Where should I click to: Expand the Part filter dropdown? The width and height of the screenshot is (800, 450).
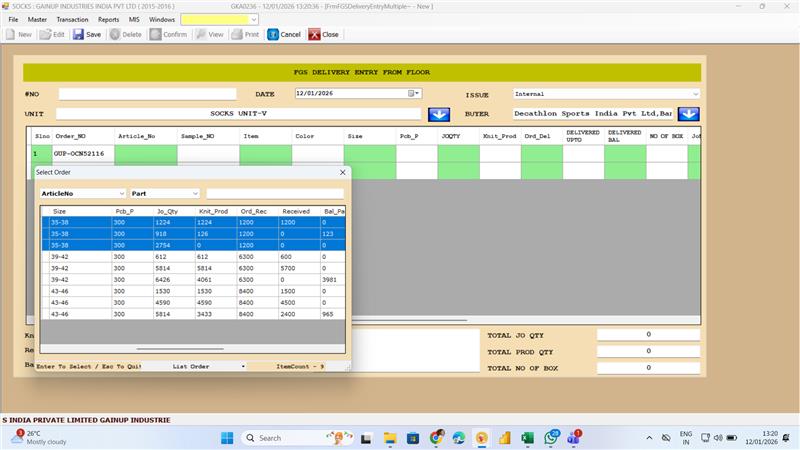[x=195, y=193]
